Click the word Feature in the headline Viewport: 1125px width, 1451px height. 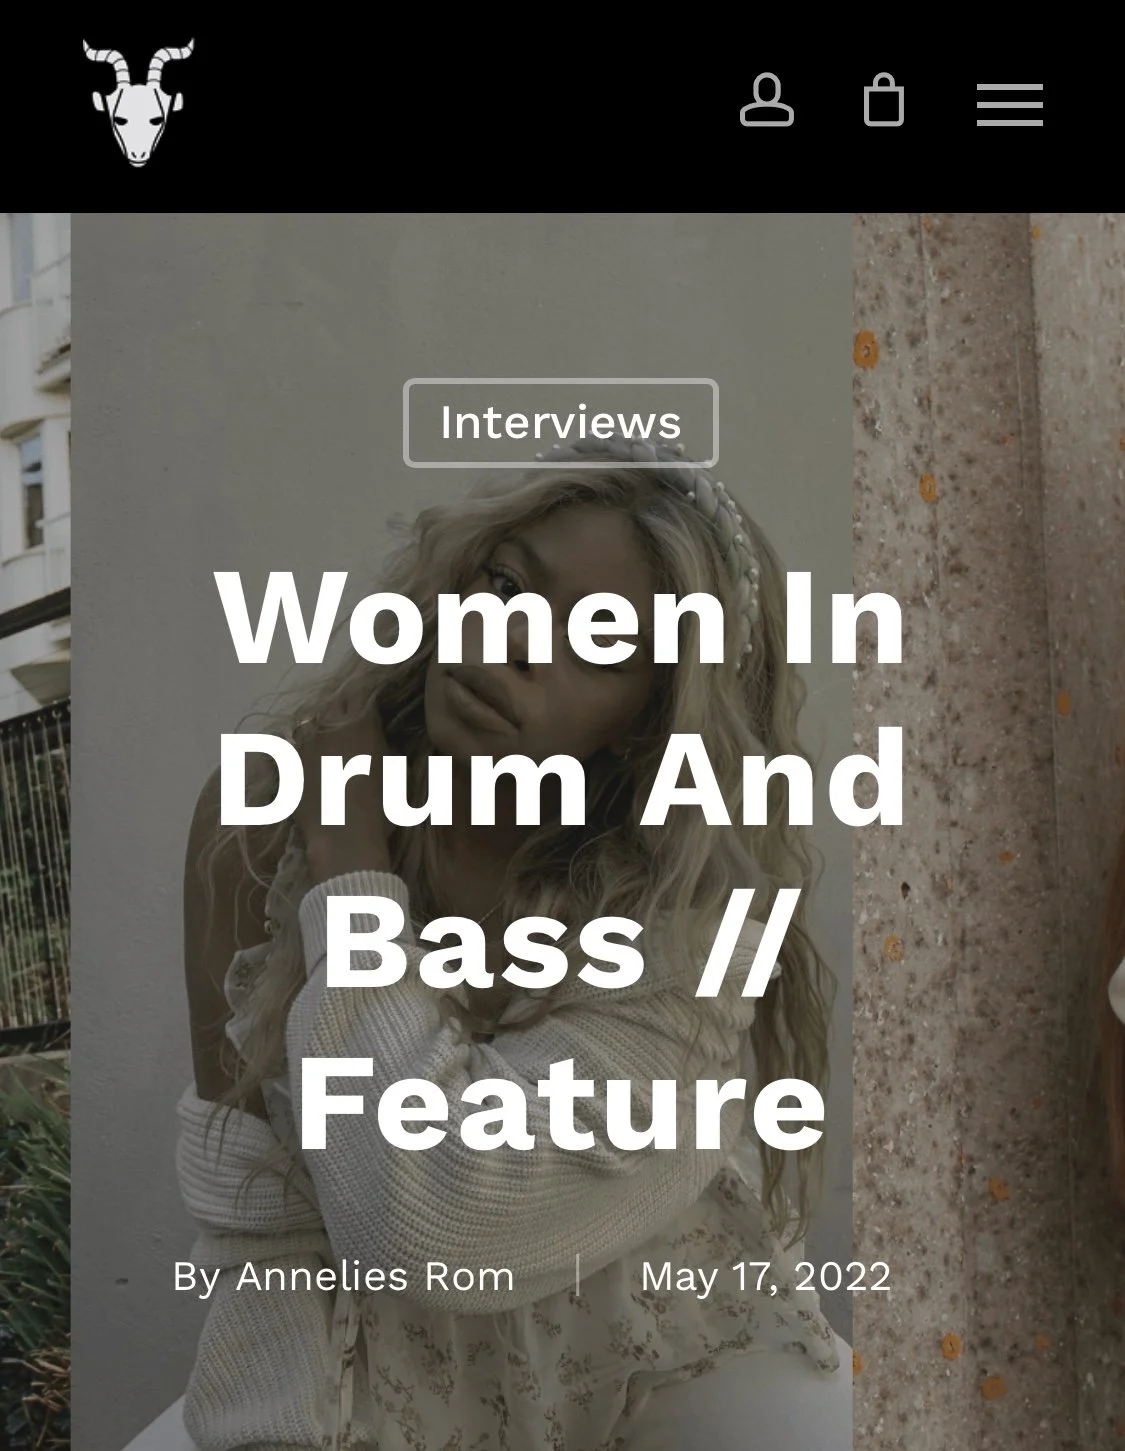(561, 1108)
